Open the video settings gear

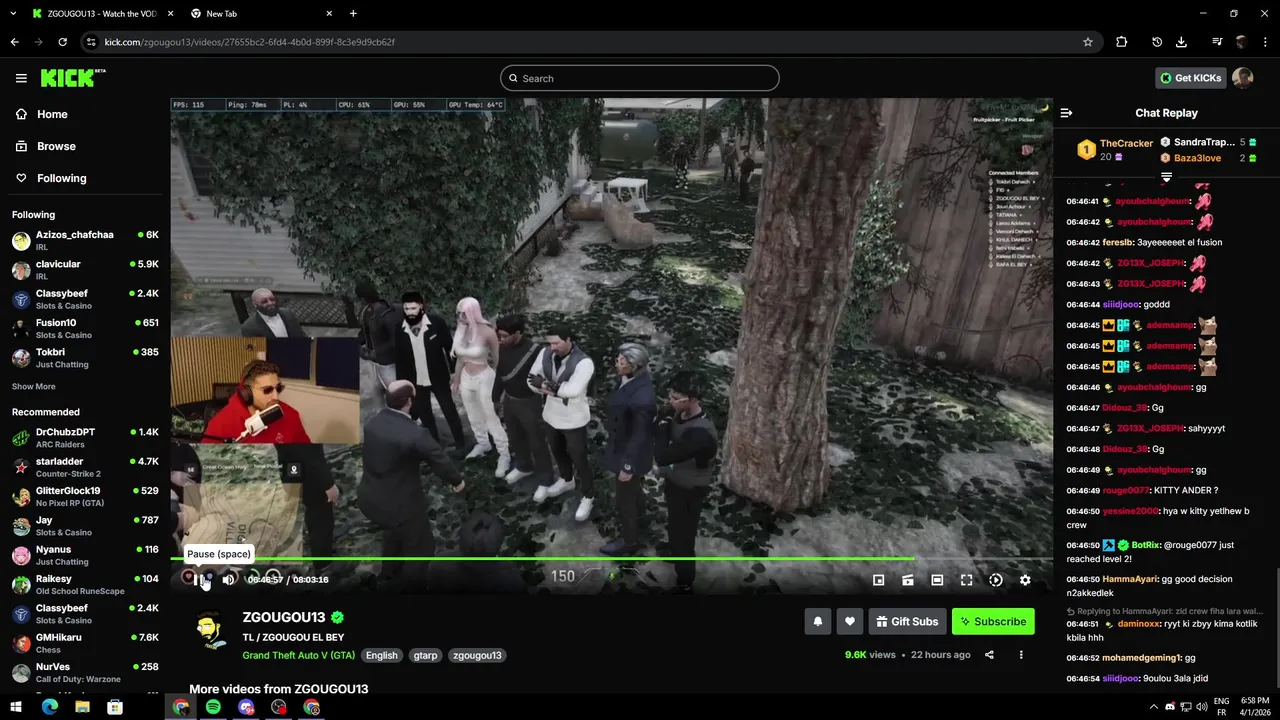1025,580
